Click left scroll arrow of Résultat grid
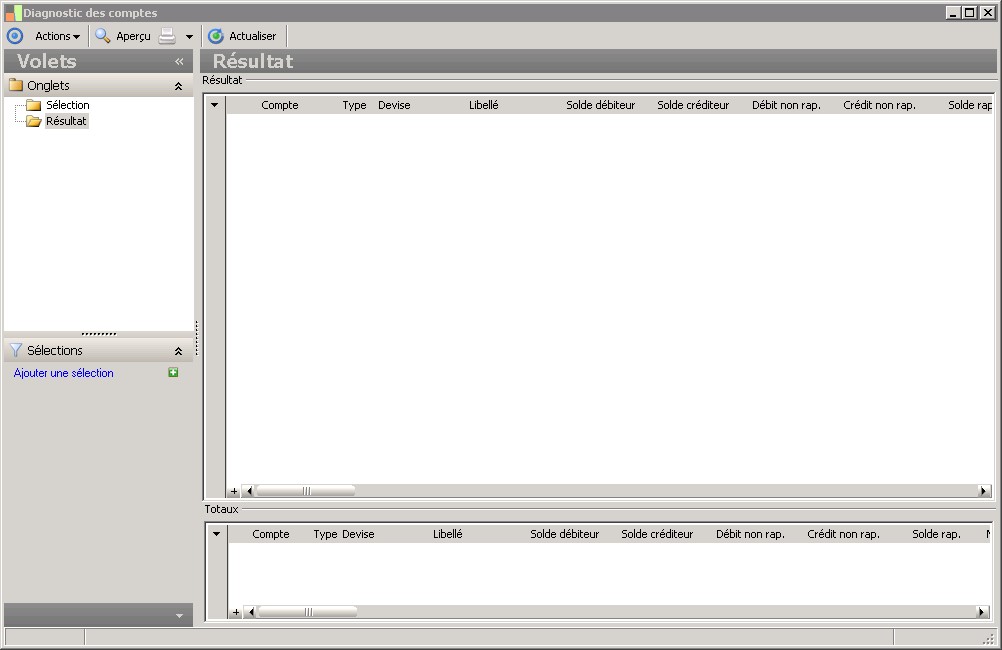 [x=249, y=491]
